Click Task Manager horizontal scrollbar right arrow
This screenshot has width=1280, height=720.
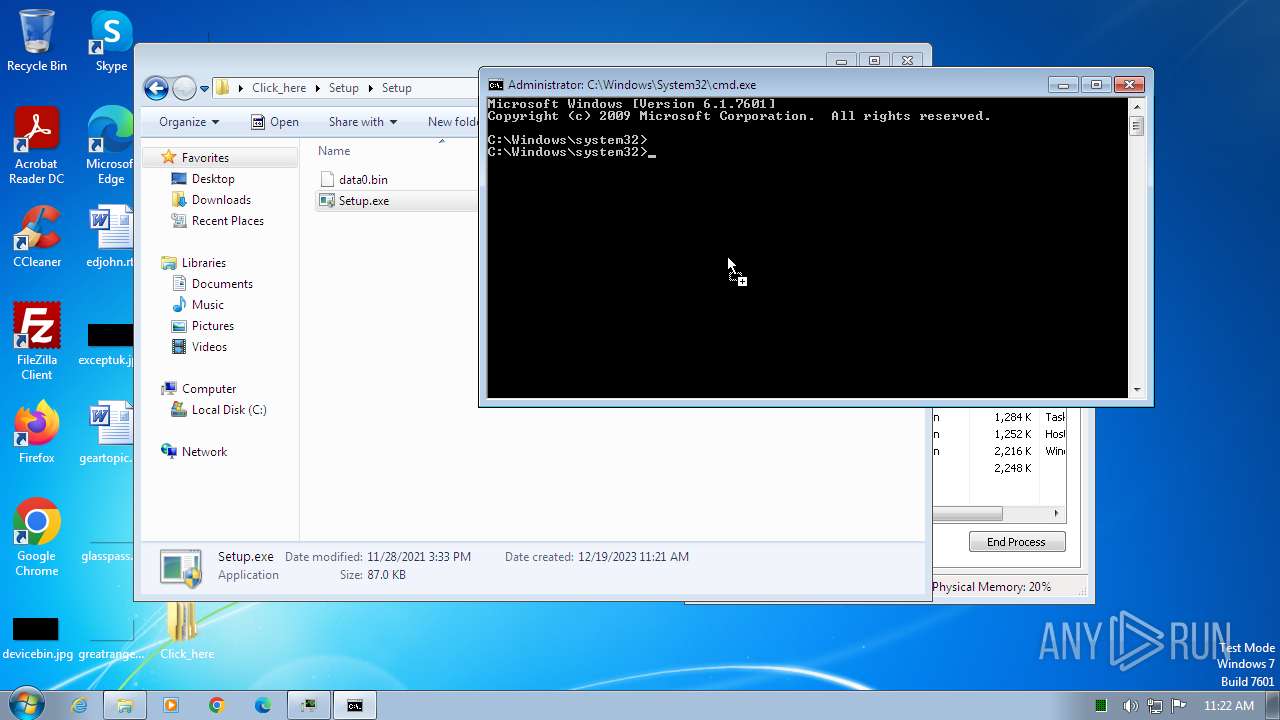click(x=1056, y=514)
